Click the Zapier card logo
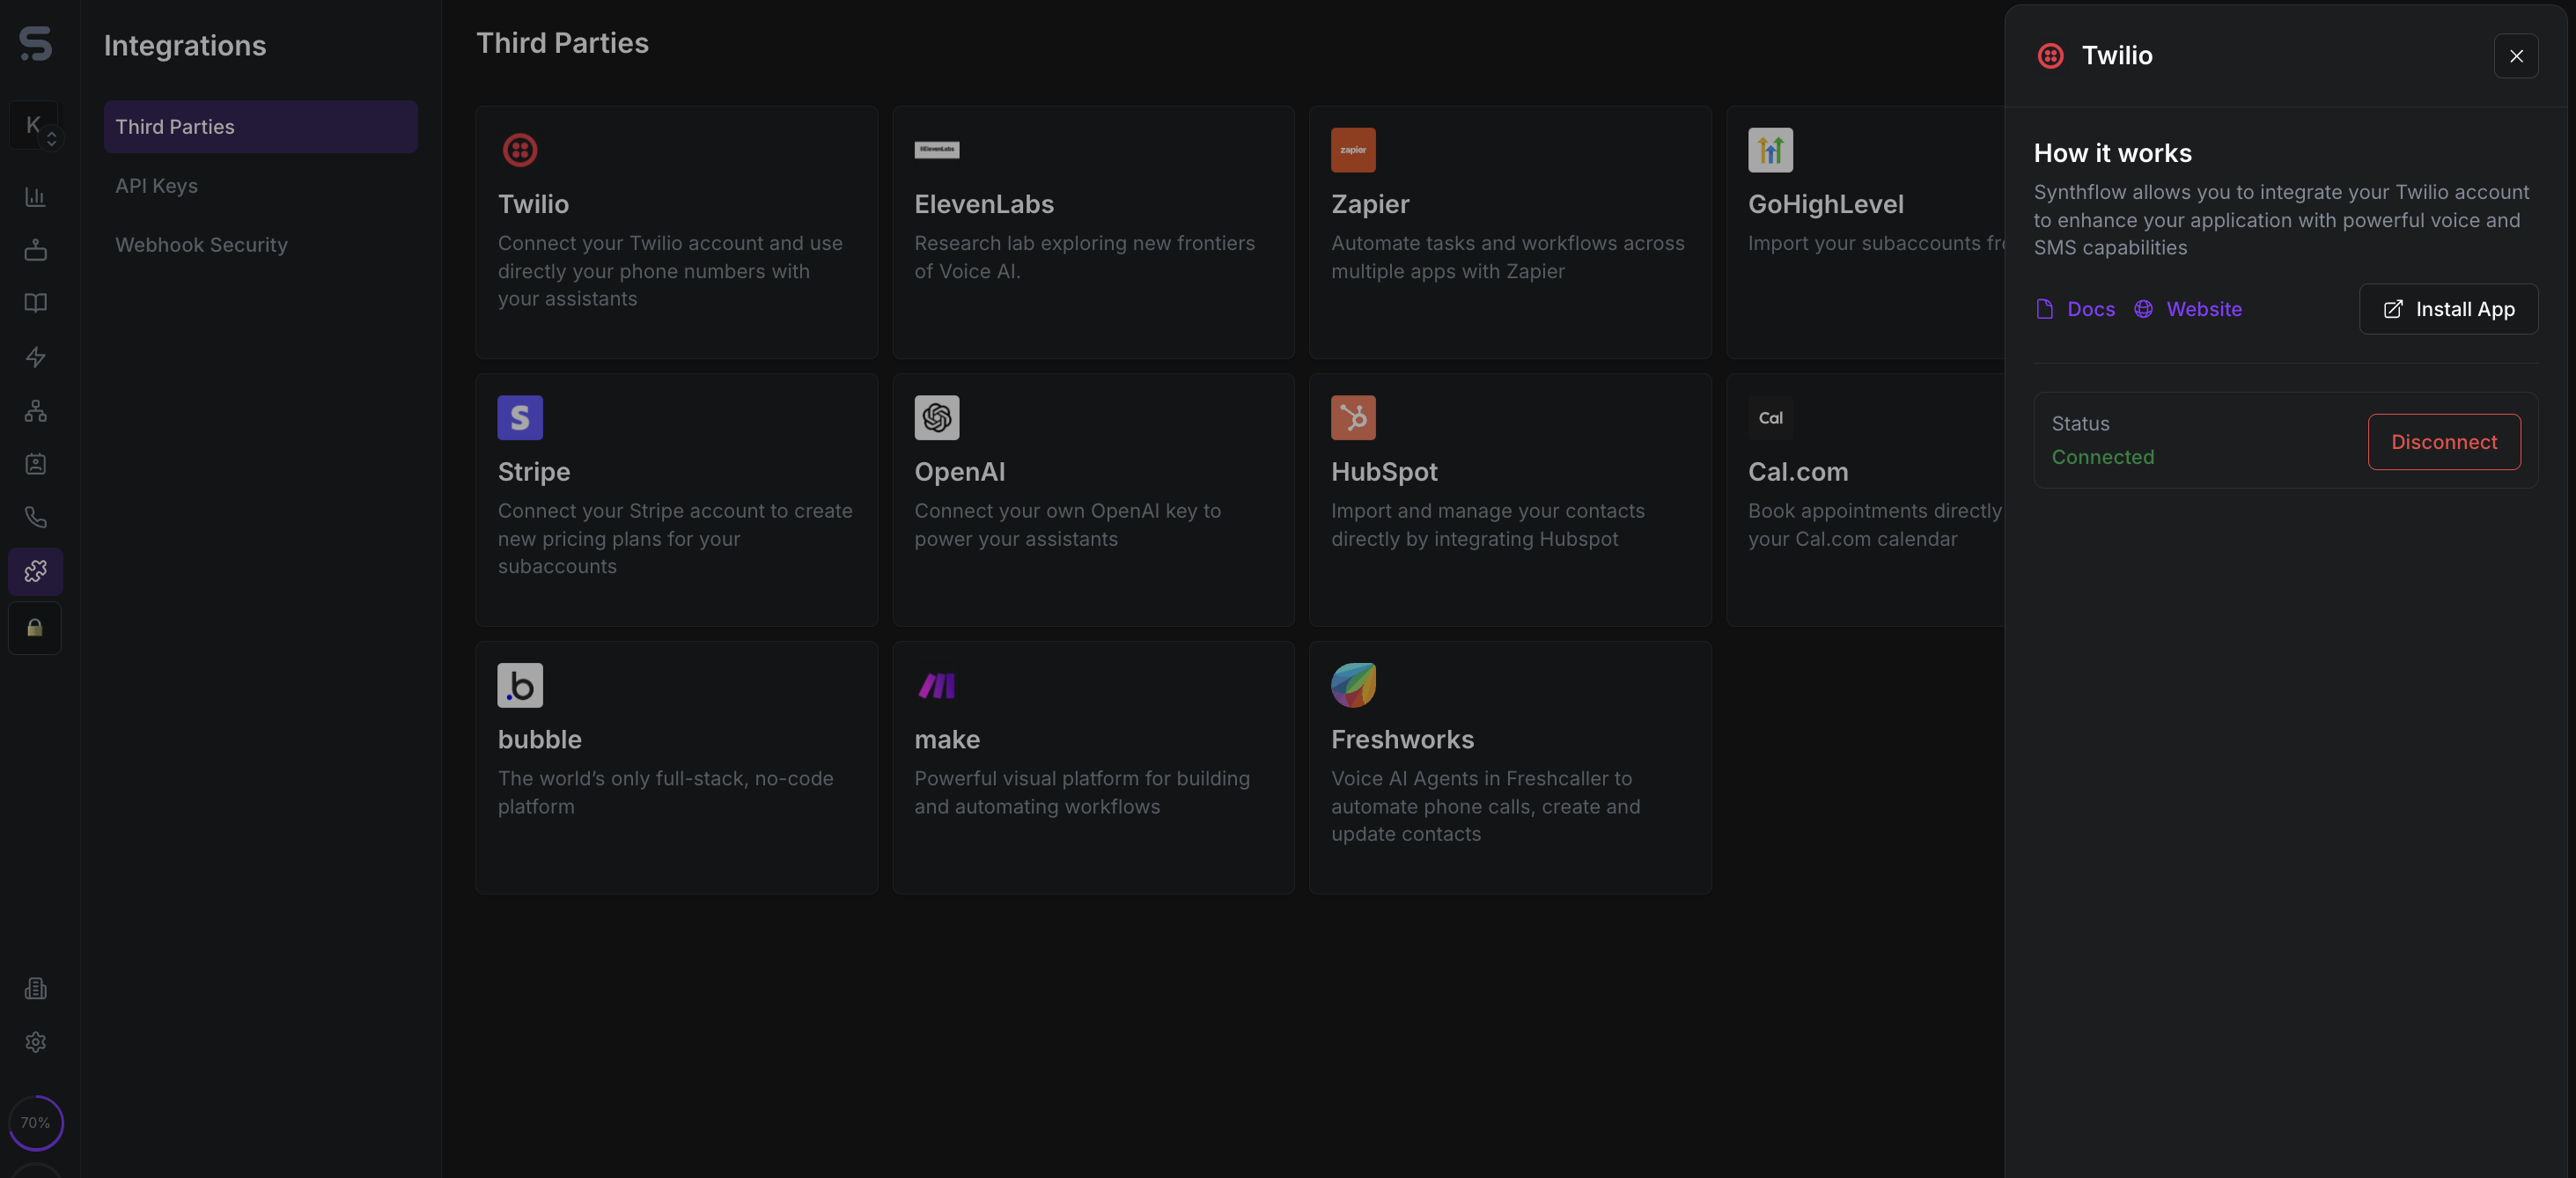This screenshot has width=2576, height=1178. pos(1353,150)
